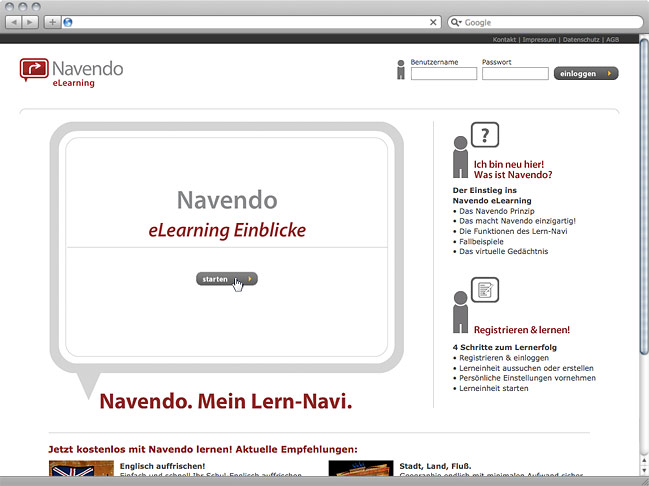Click the einloggen button
The width and height of the screenshot is (649, 486).
586,73
